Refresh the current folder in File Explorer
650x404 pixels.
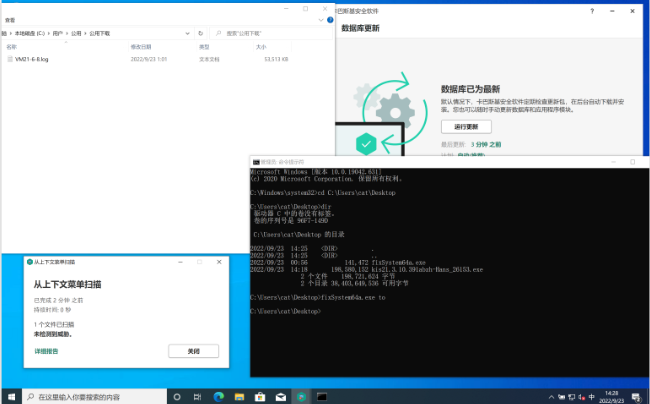pyautogui.click(x=201, y=33)
